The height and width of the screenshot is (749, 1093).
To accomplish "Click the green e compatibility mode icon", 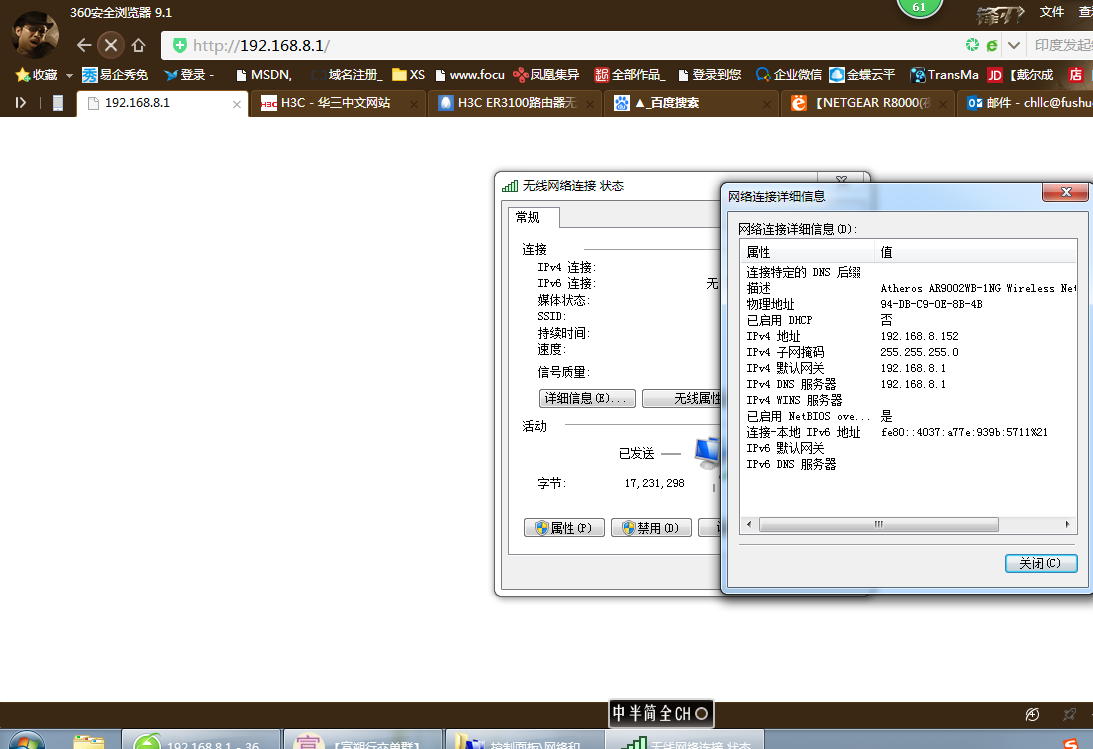I will (992, 45).
